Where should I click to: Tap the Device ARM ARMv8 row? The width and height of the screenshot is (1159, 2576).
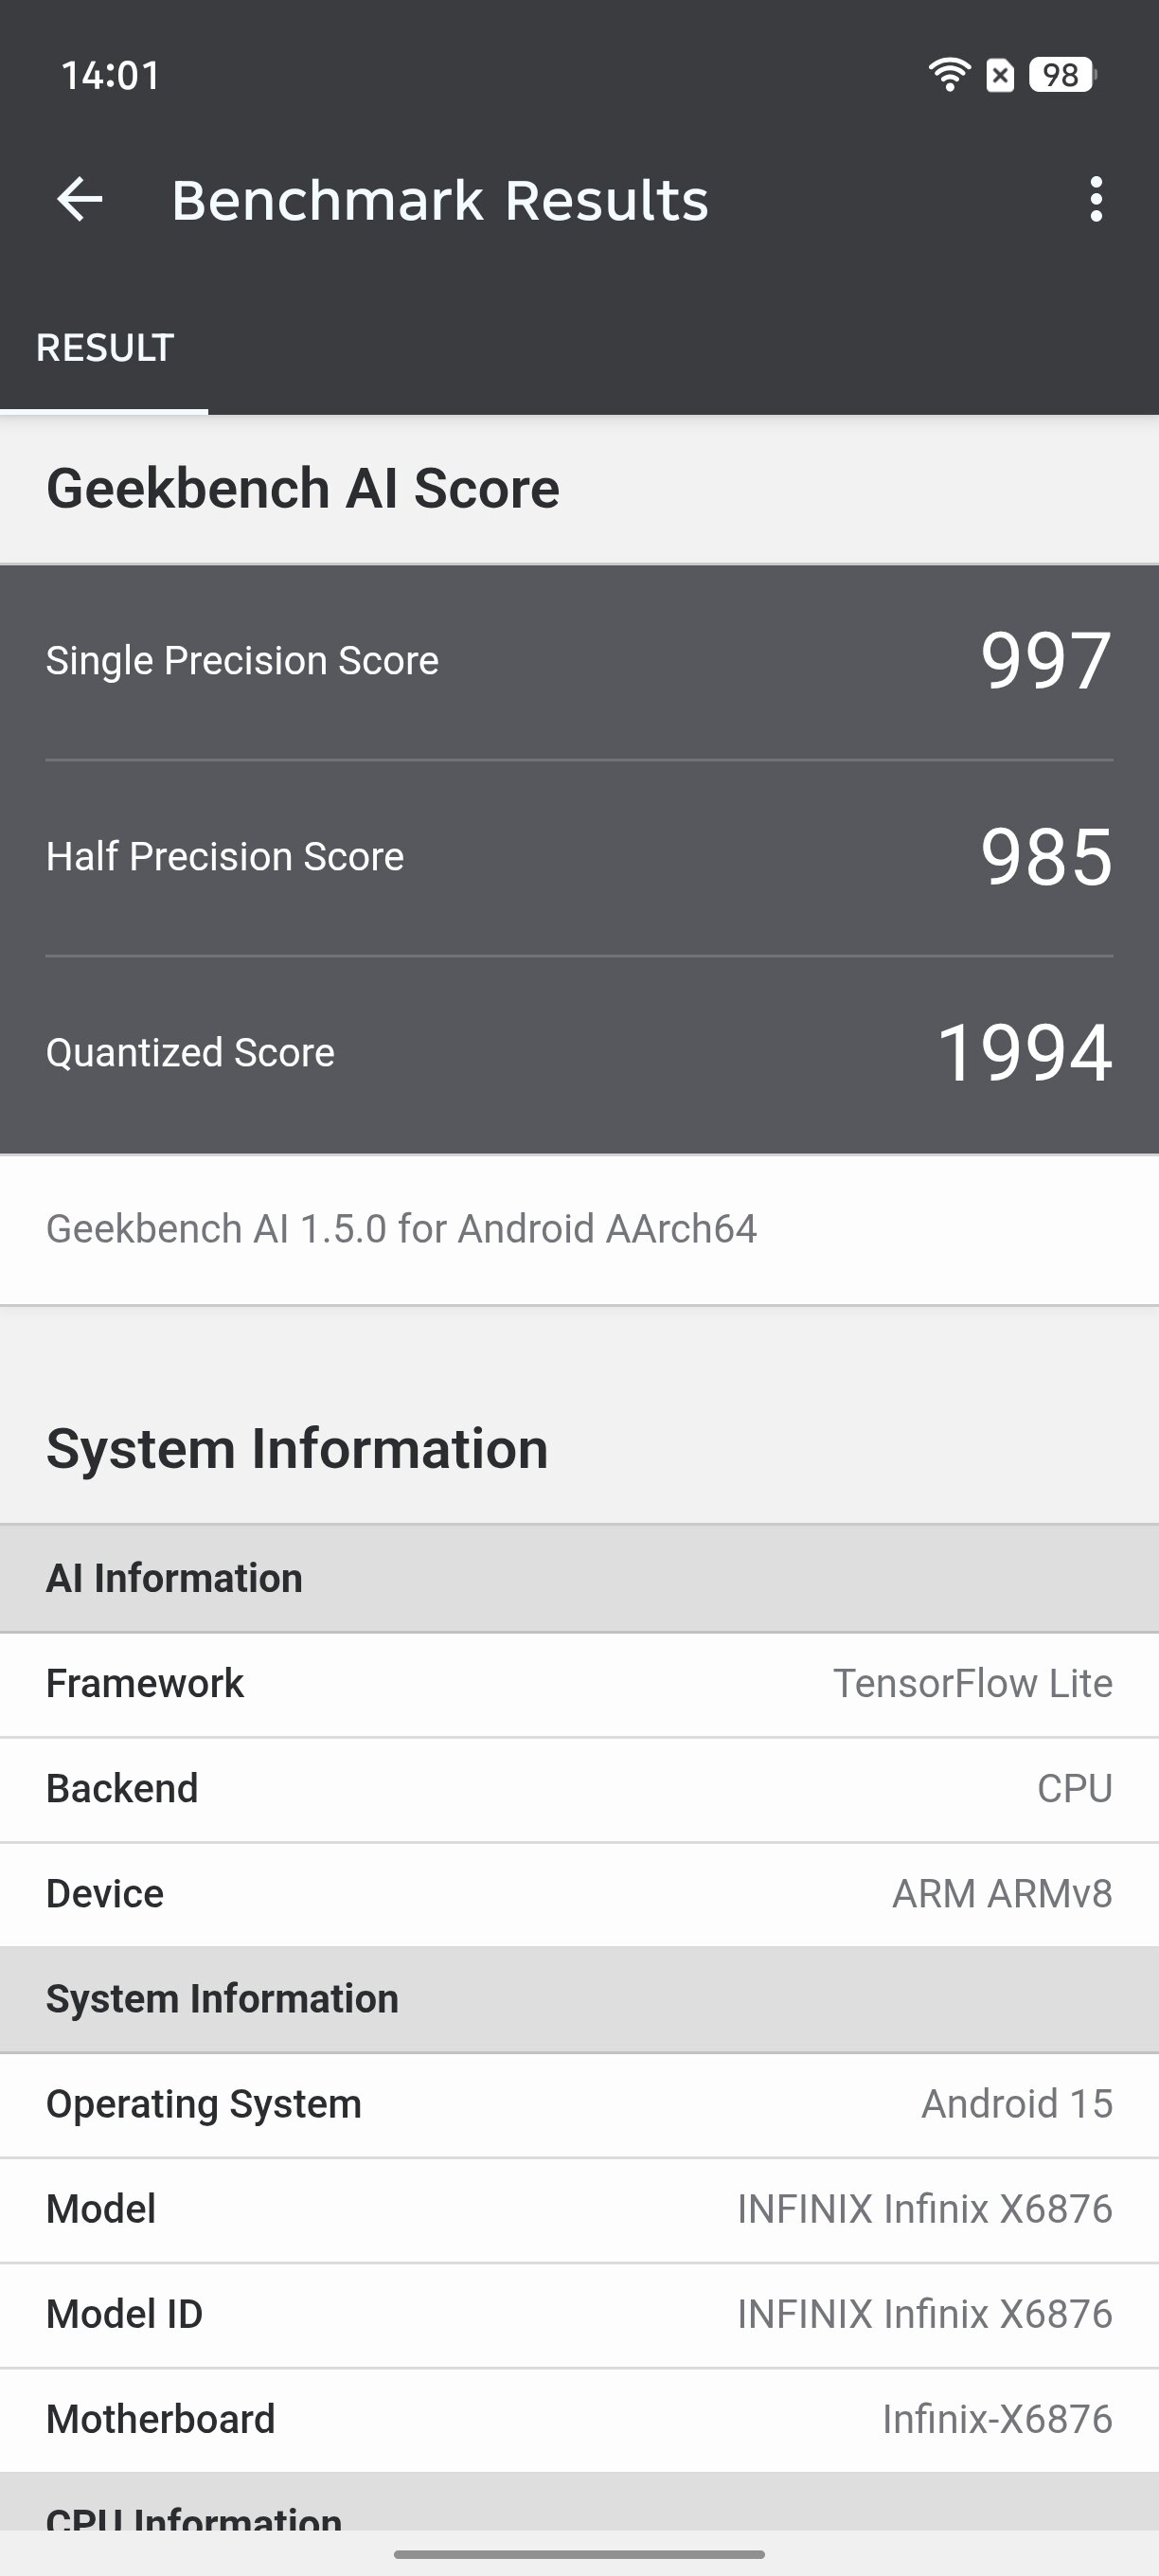tap(579, 1894)
